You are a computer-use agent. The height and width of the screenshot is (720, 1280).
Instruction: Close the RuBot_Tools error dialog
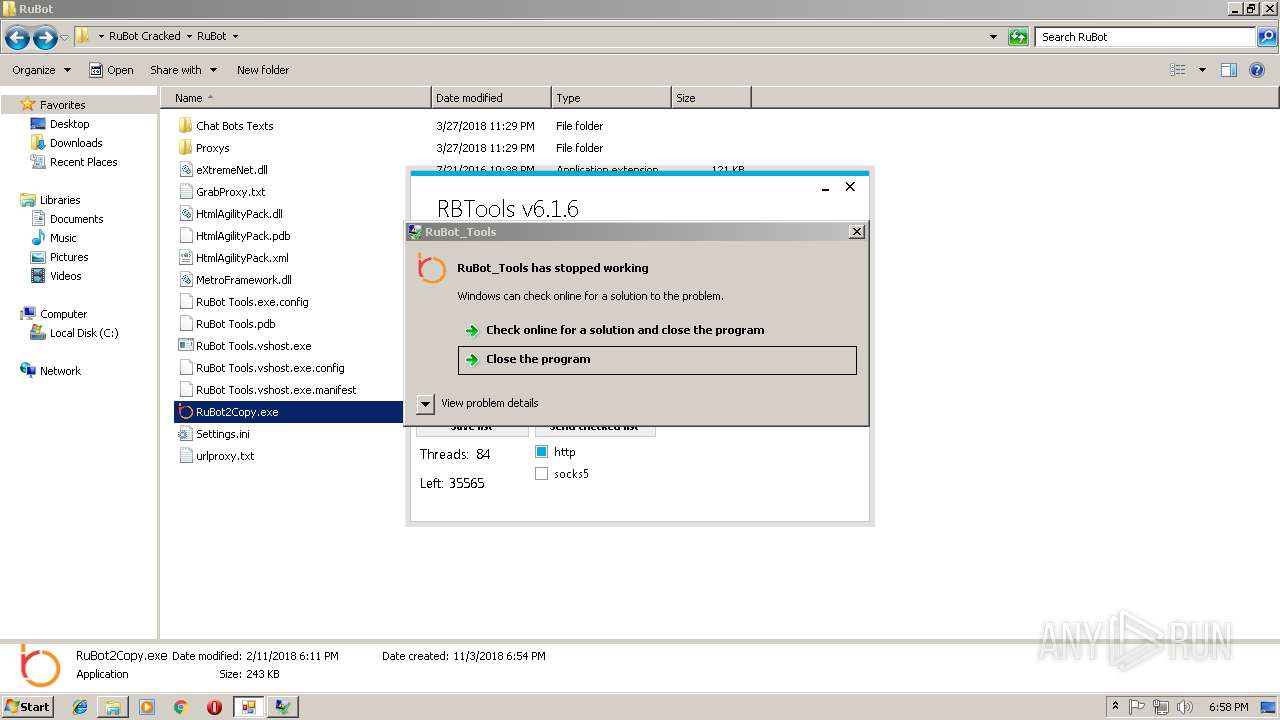tap(856, 231)
